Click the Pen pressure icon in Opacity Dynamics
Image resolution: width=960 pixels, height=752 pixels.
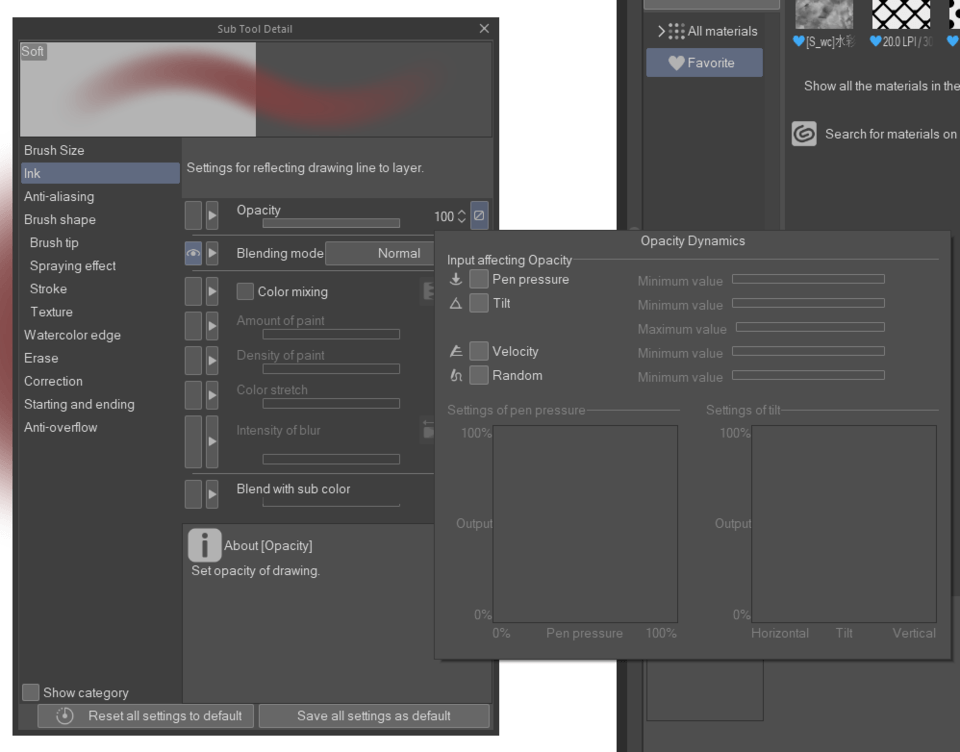click(456, 279)
